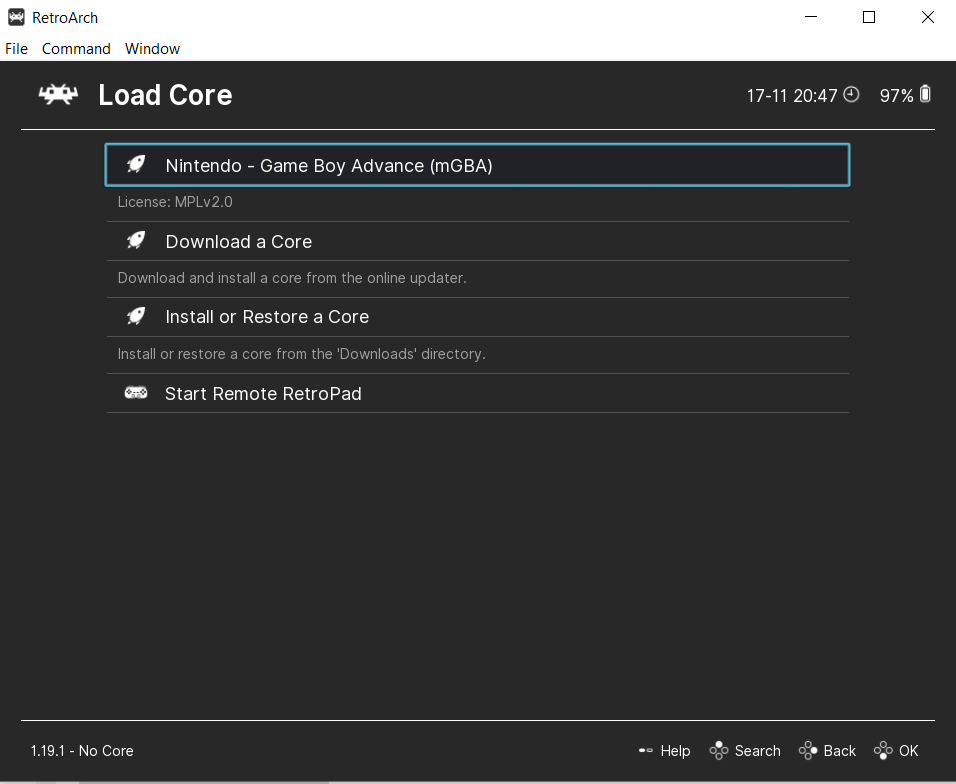Open the Window menu
Image resolution: width=956 pixels, height=784 pixels.
[152, 48]
